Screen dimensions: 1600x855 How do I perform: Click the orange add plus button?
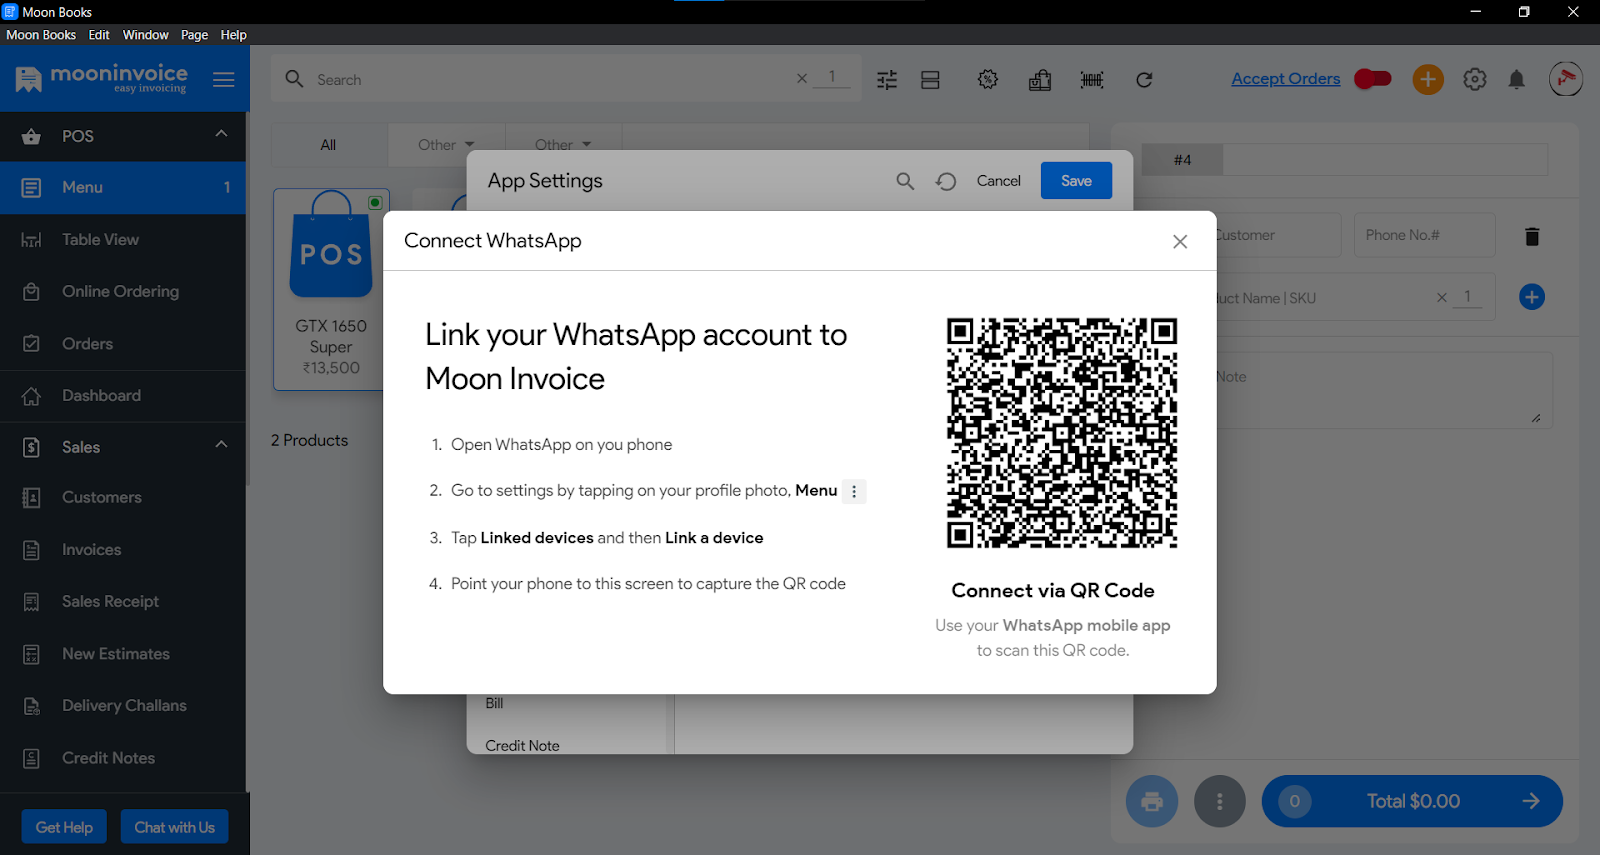coord(1428,79)
